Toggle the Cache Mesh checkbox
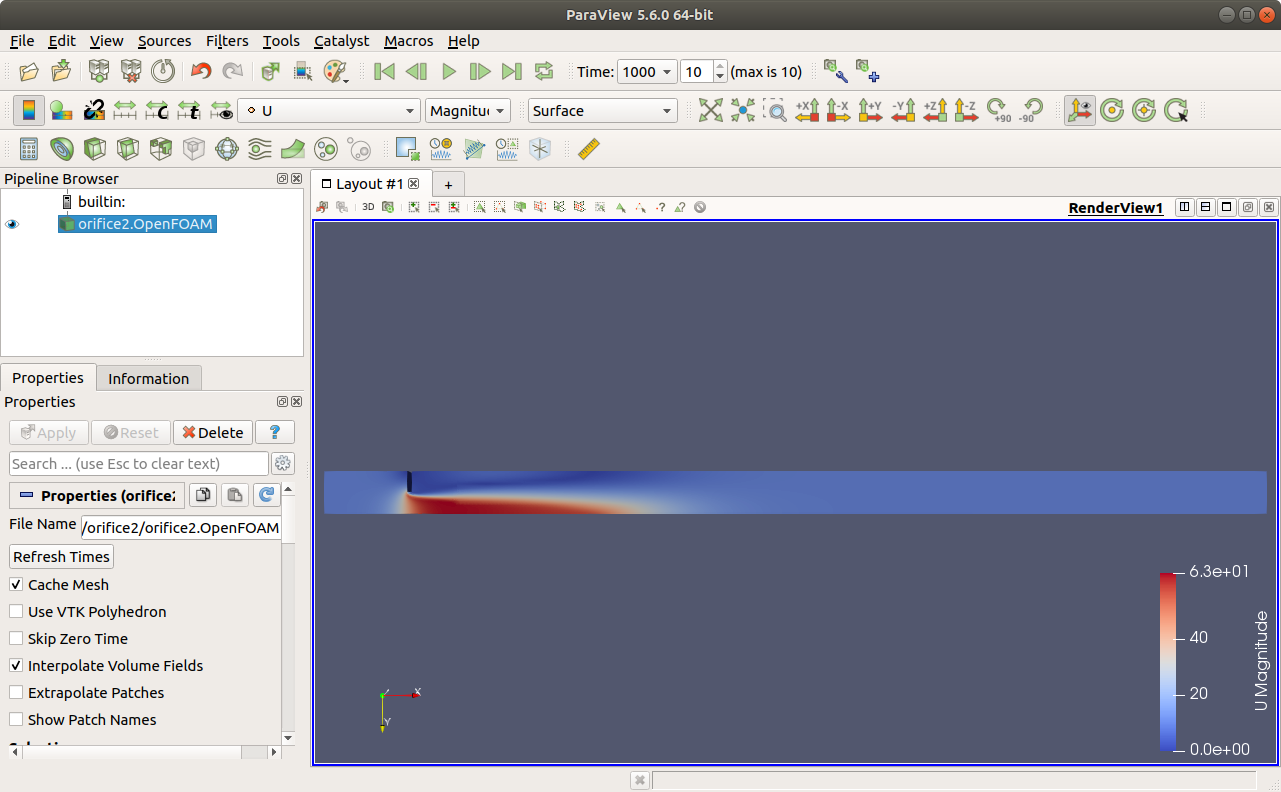1281x792 pixels. pos(16,585)
